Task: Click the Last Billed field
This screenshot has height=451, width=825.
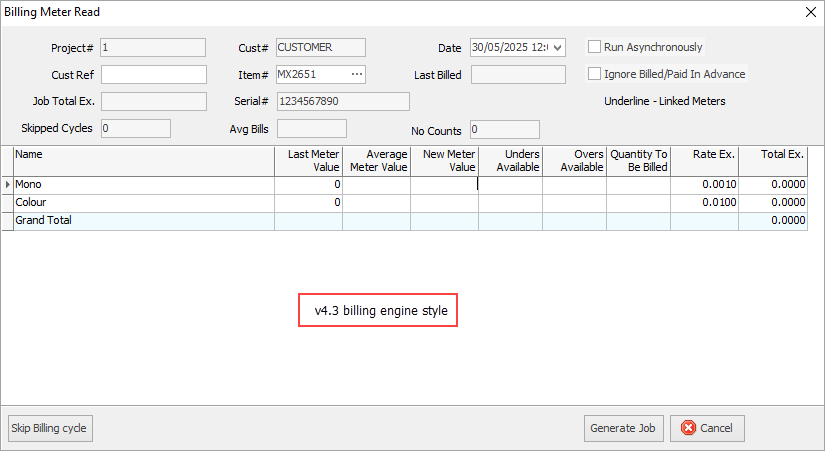Action: tap(518, 75)
